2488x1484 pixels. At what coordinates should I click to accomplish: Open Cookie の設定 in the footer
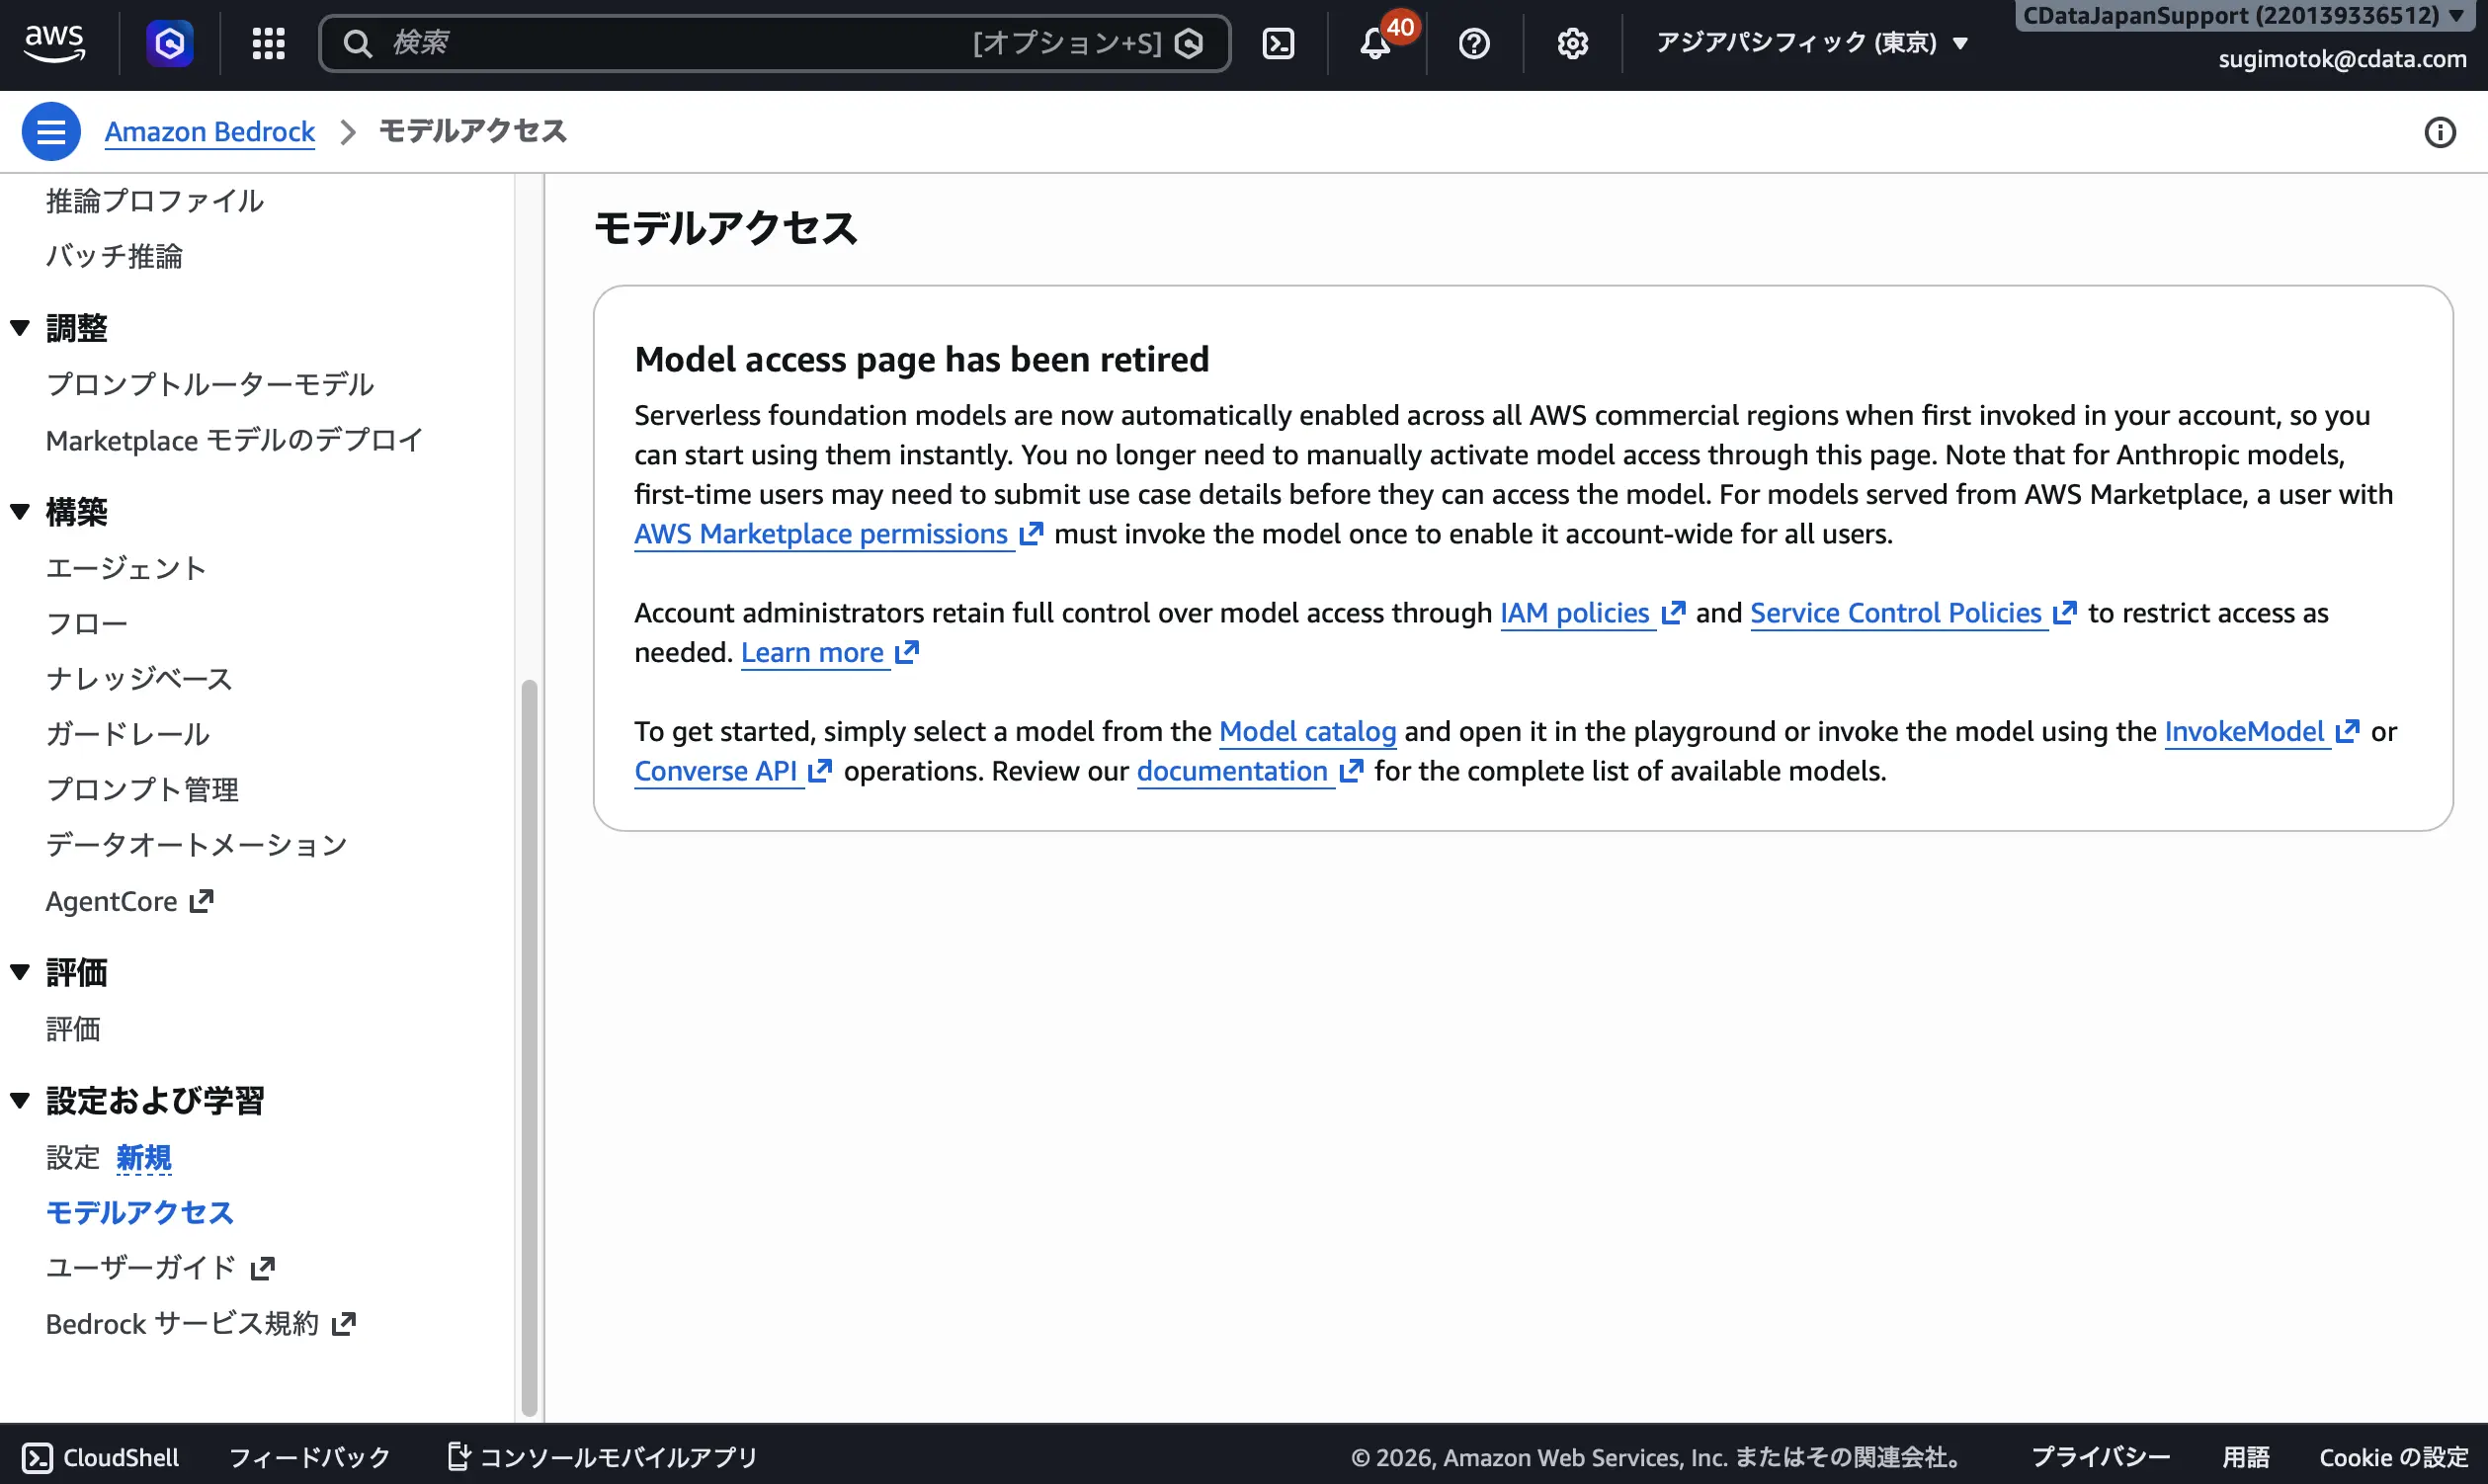(2393, 1457)
